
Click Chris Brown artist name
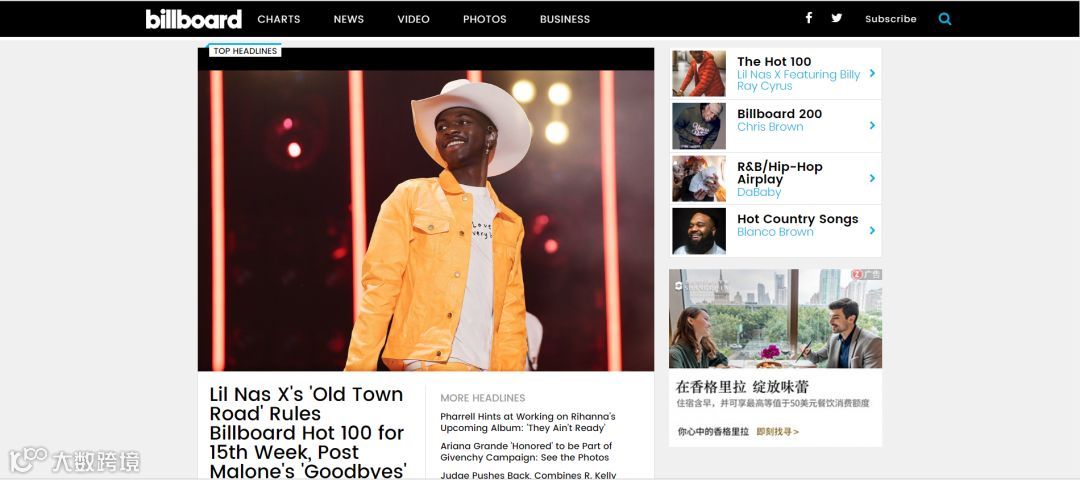pyautogui.click(x=770, y=127)
